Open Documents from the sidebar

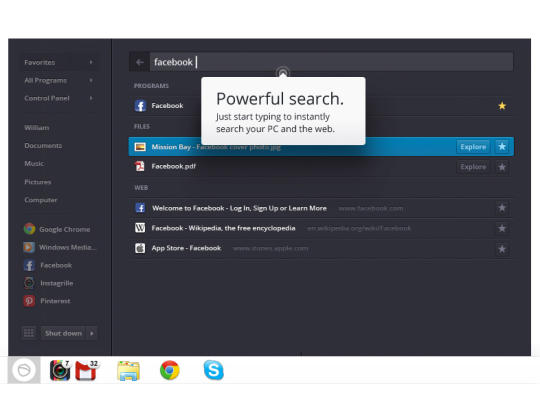pyautogui.click(x=43, y=146)
